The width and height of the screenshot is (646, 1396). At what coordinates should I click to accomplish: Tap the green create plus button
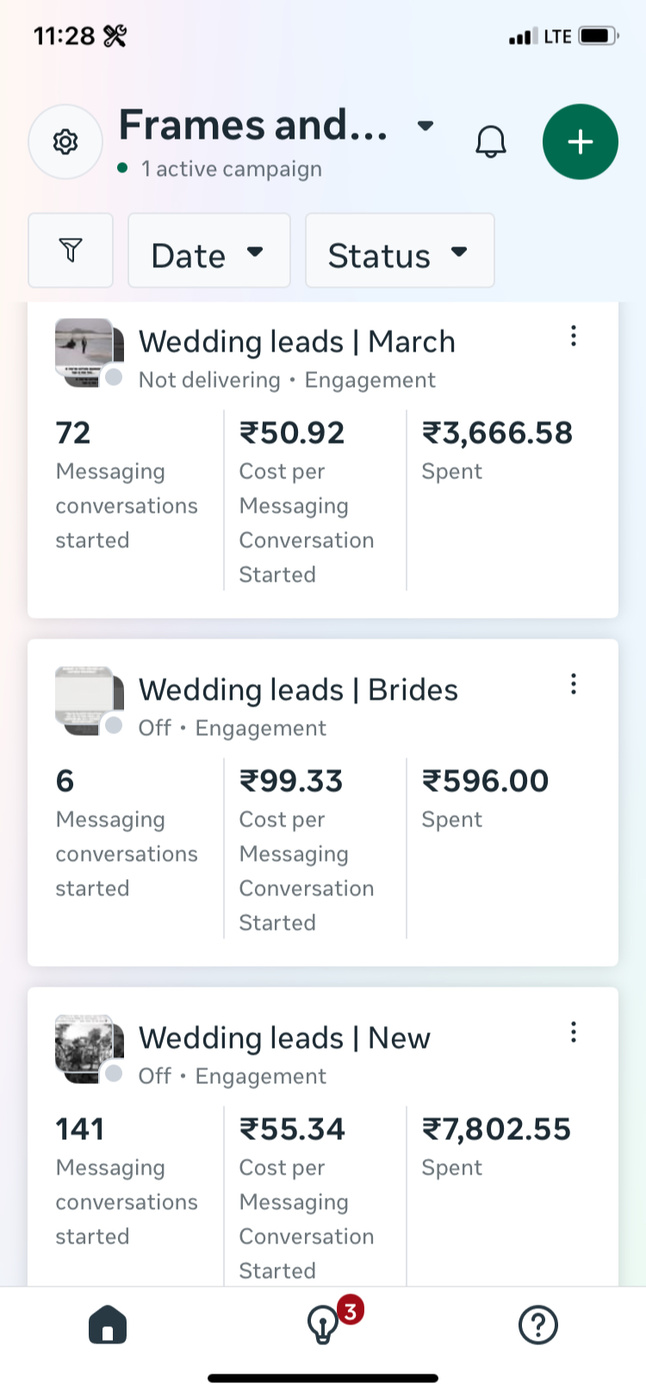click(580, 142)
